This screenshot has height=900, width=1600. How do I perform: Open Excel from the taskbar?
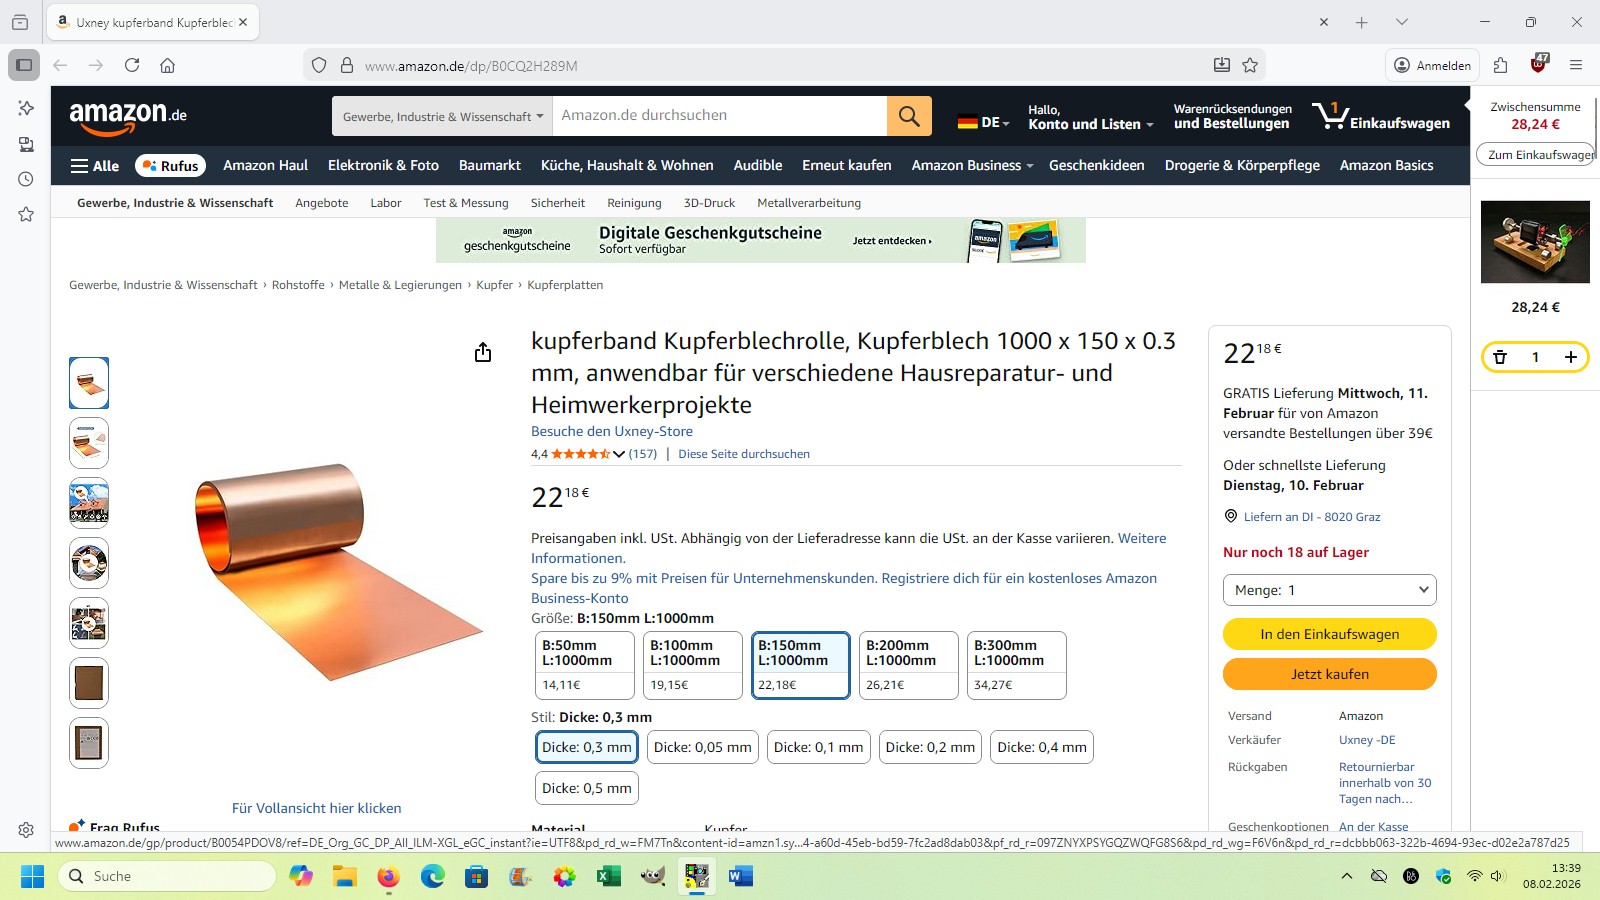(609, 876)
